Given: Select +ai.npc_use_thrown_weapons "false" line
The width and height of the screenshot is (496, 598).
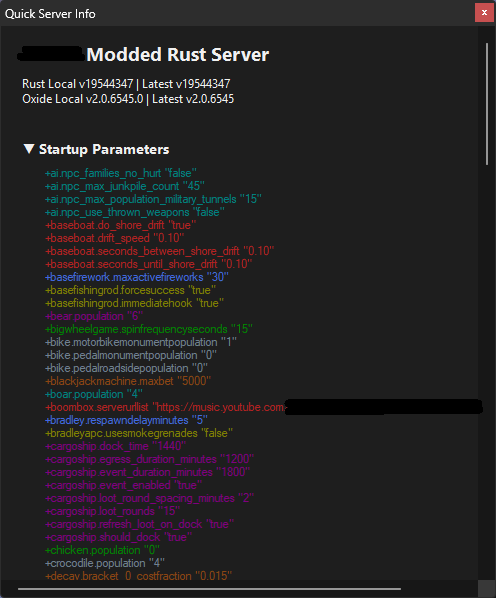Looking at the screenshot, I should pyautogui.click(x=135, y=212).
